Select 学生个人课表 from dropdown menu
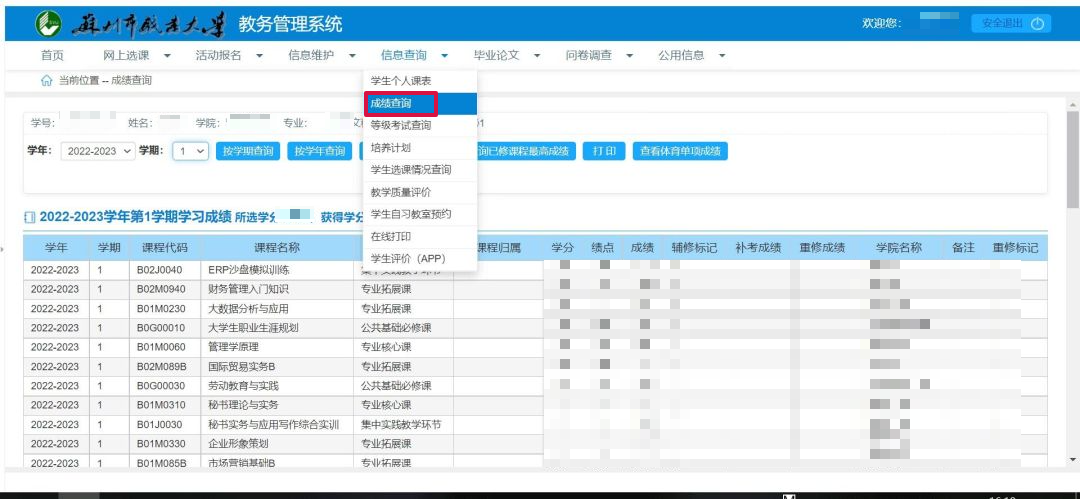This screenshot has height=499, width=1080. click(x=420, y=81)
